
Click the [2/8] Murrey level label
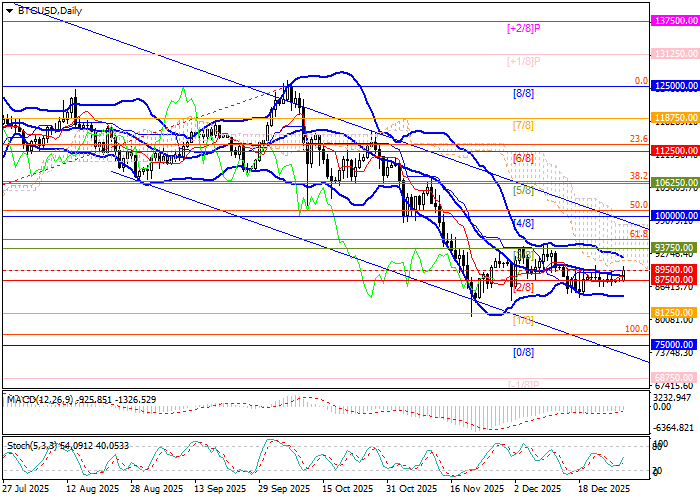coord(523,287)
